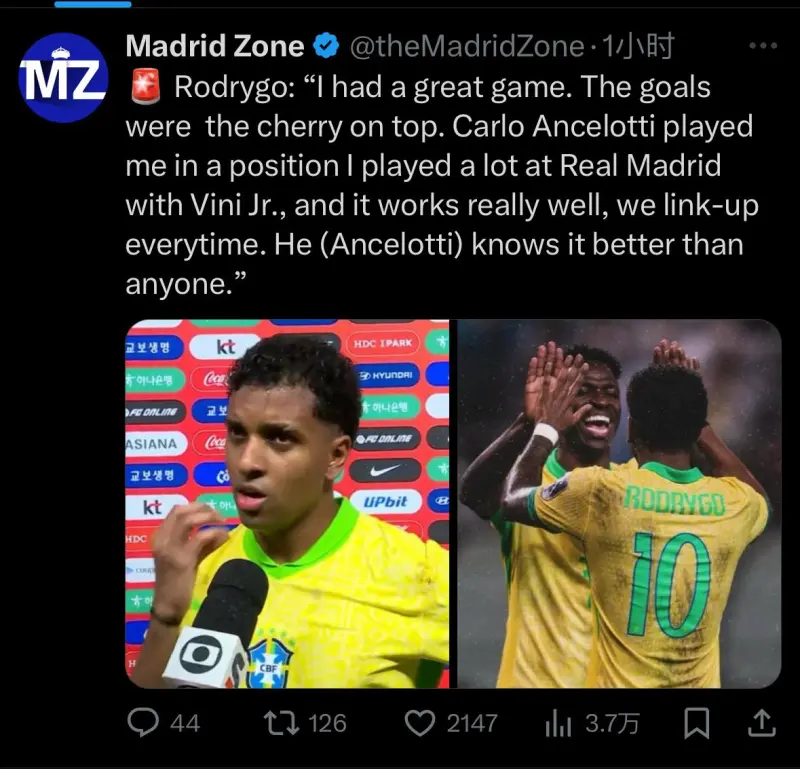800x769 pixels.
Task: Like the tweet with heart icon
Action: (419, 723)
